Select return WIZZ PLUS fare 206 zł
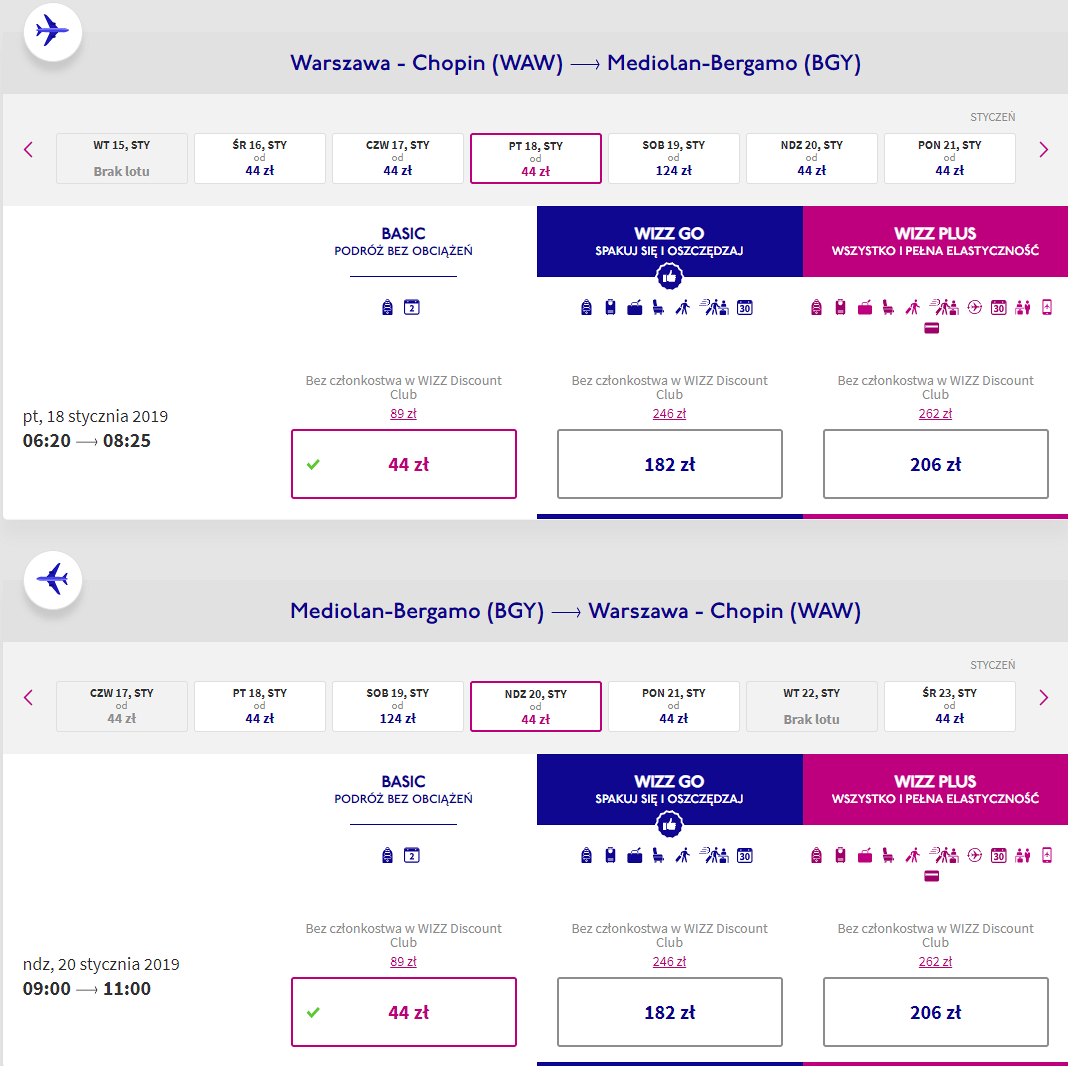This screenshot has height=1066, width=1068. point(935,1012)
